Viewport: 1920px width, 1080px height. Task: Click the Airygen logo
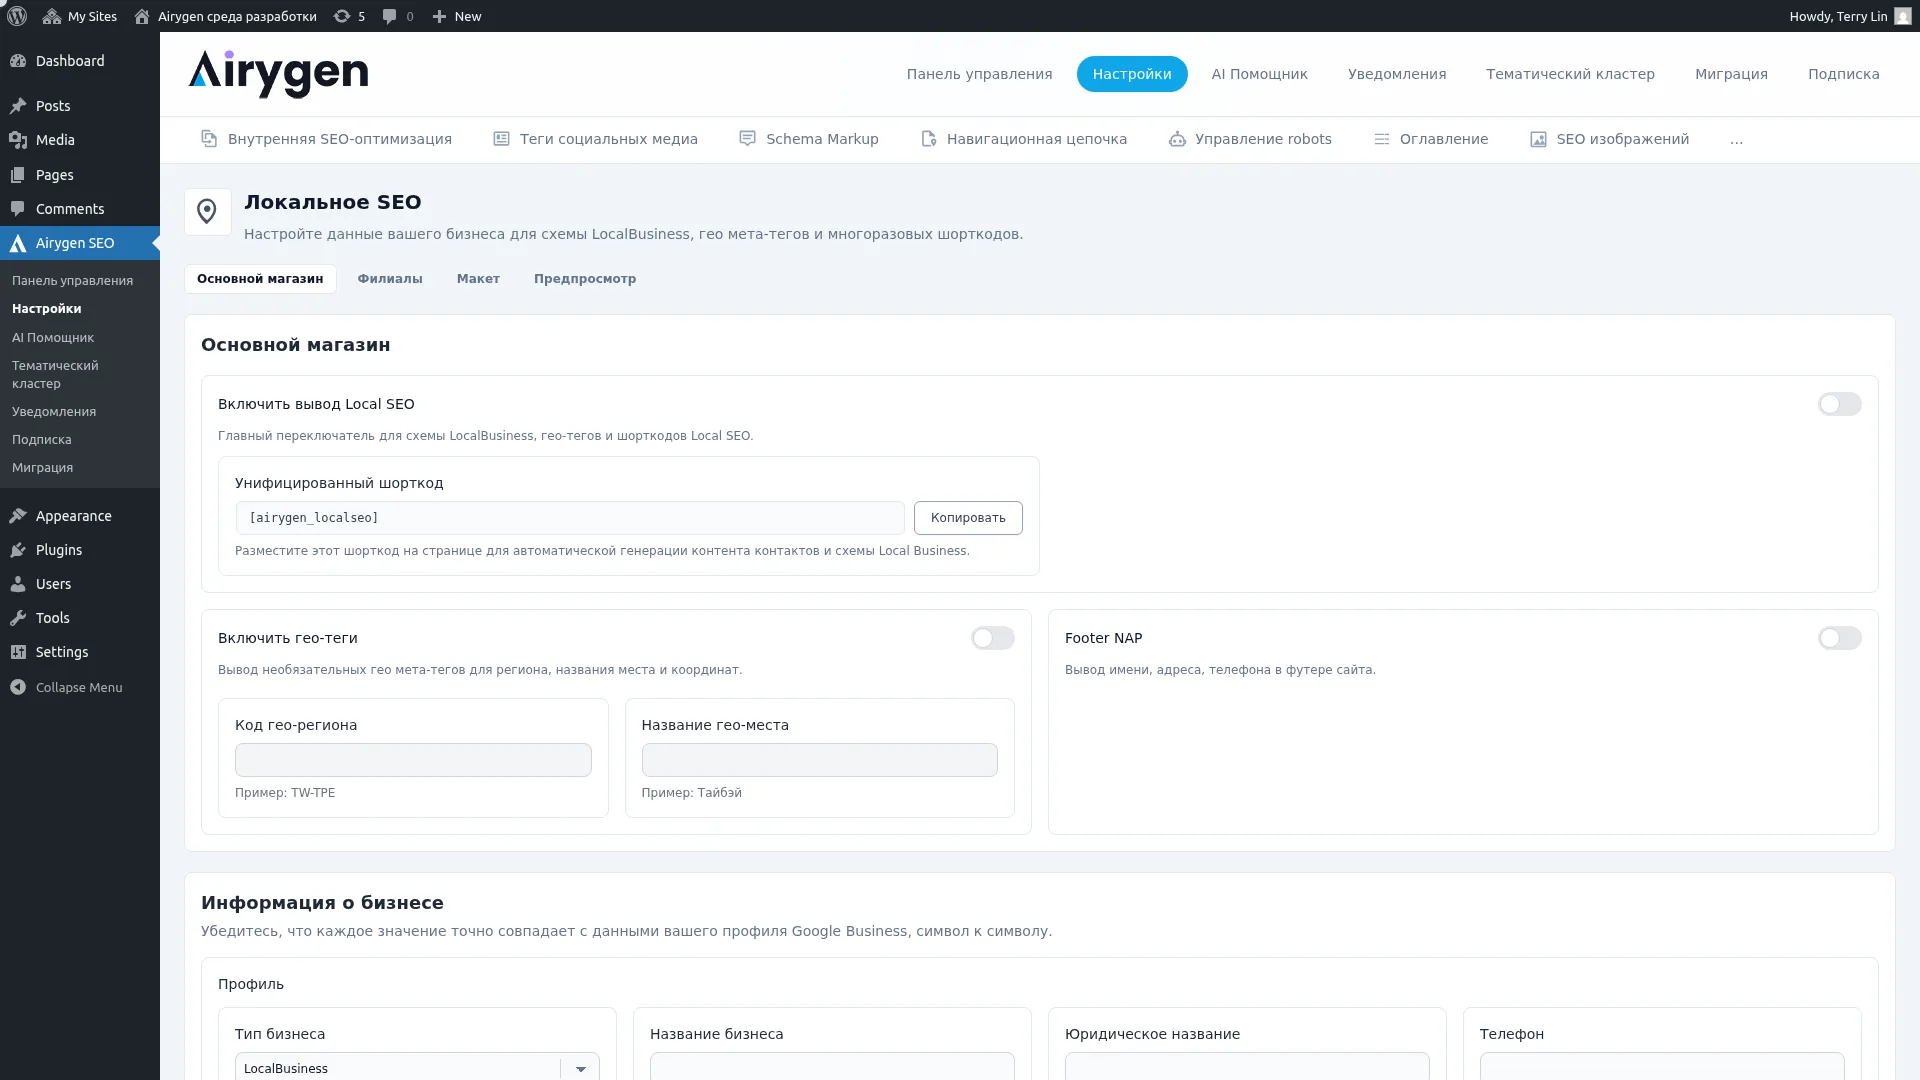(278, 74)
